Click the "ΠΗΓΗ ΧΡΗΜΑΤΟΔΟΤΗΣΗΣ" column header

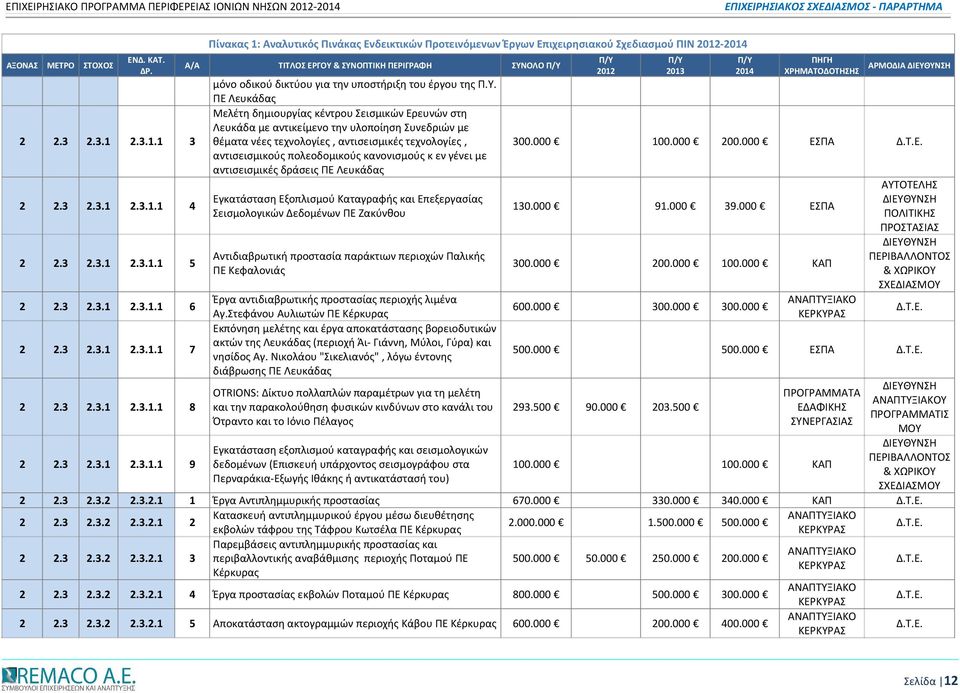click(822, 66)
